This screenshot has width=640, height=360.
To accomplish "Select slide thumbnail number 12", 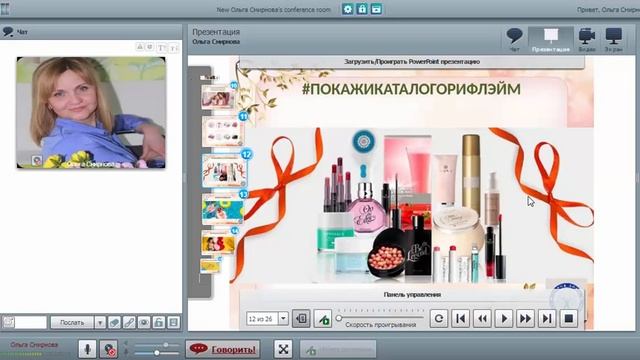I will coord(224,171).
